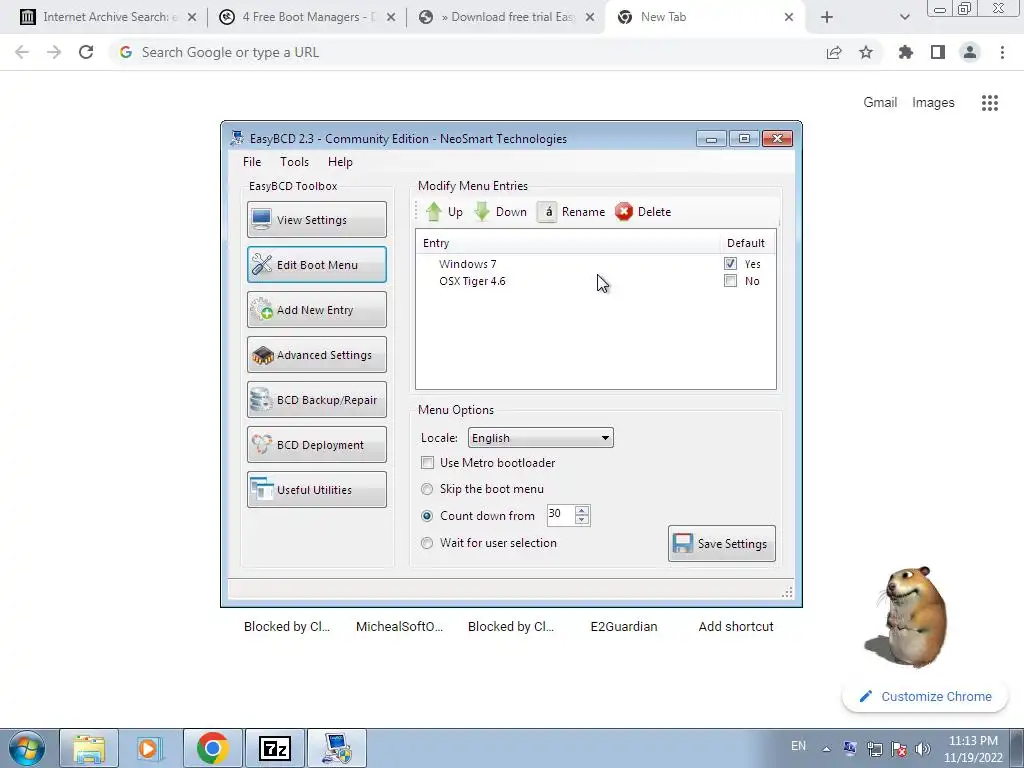Screen dimensions: 1024x768
Task: Select Wait for user selection option
Action: [427, 543]
